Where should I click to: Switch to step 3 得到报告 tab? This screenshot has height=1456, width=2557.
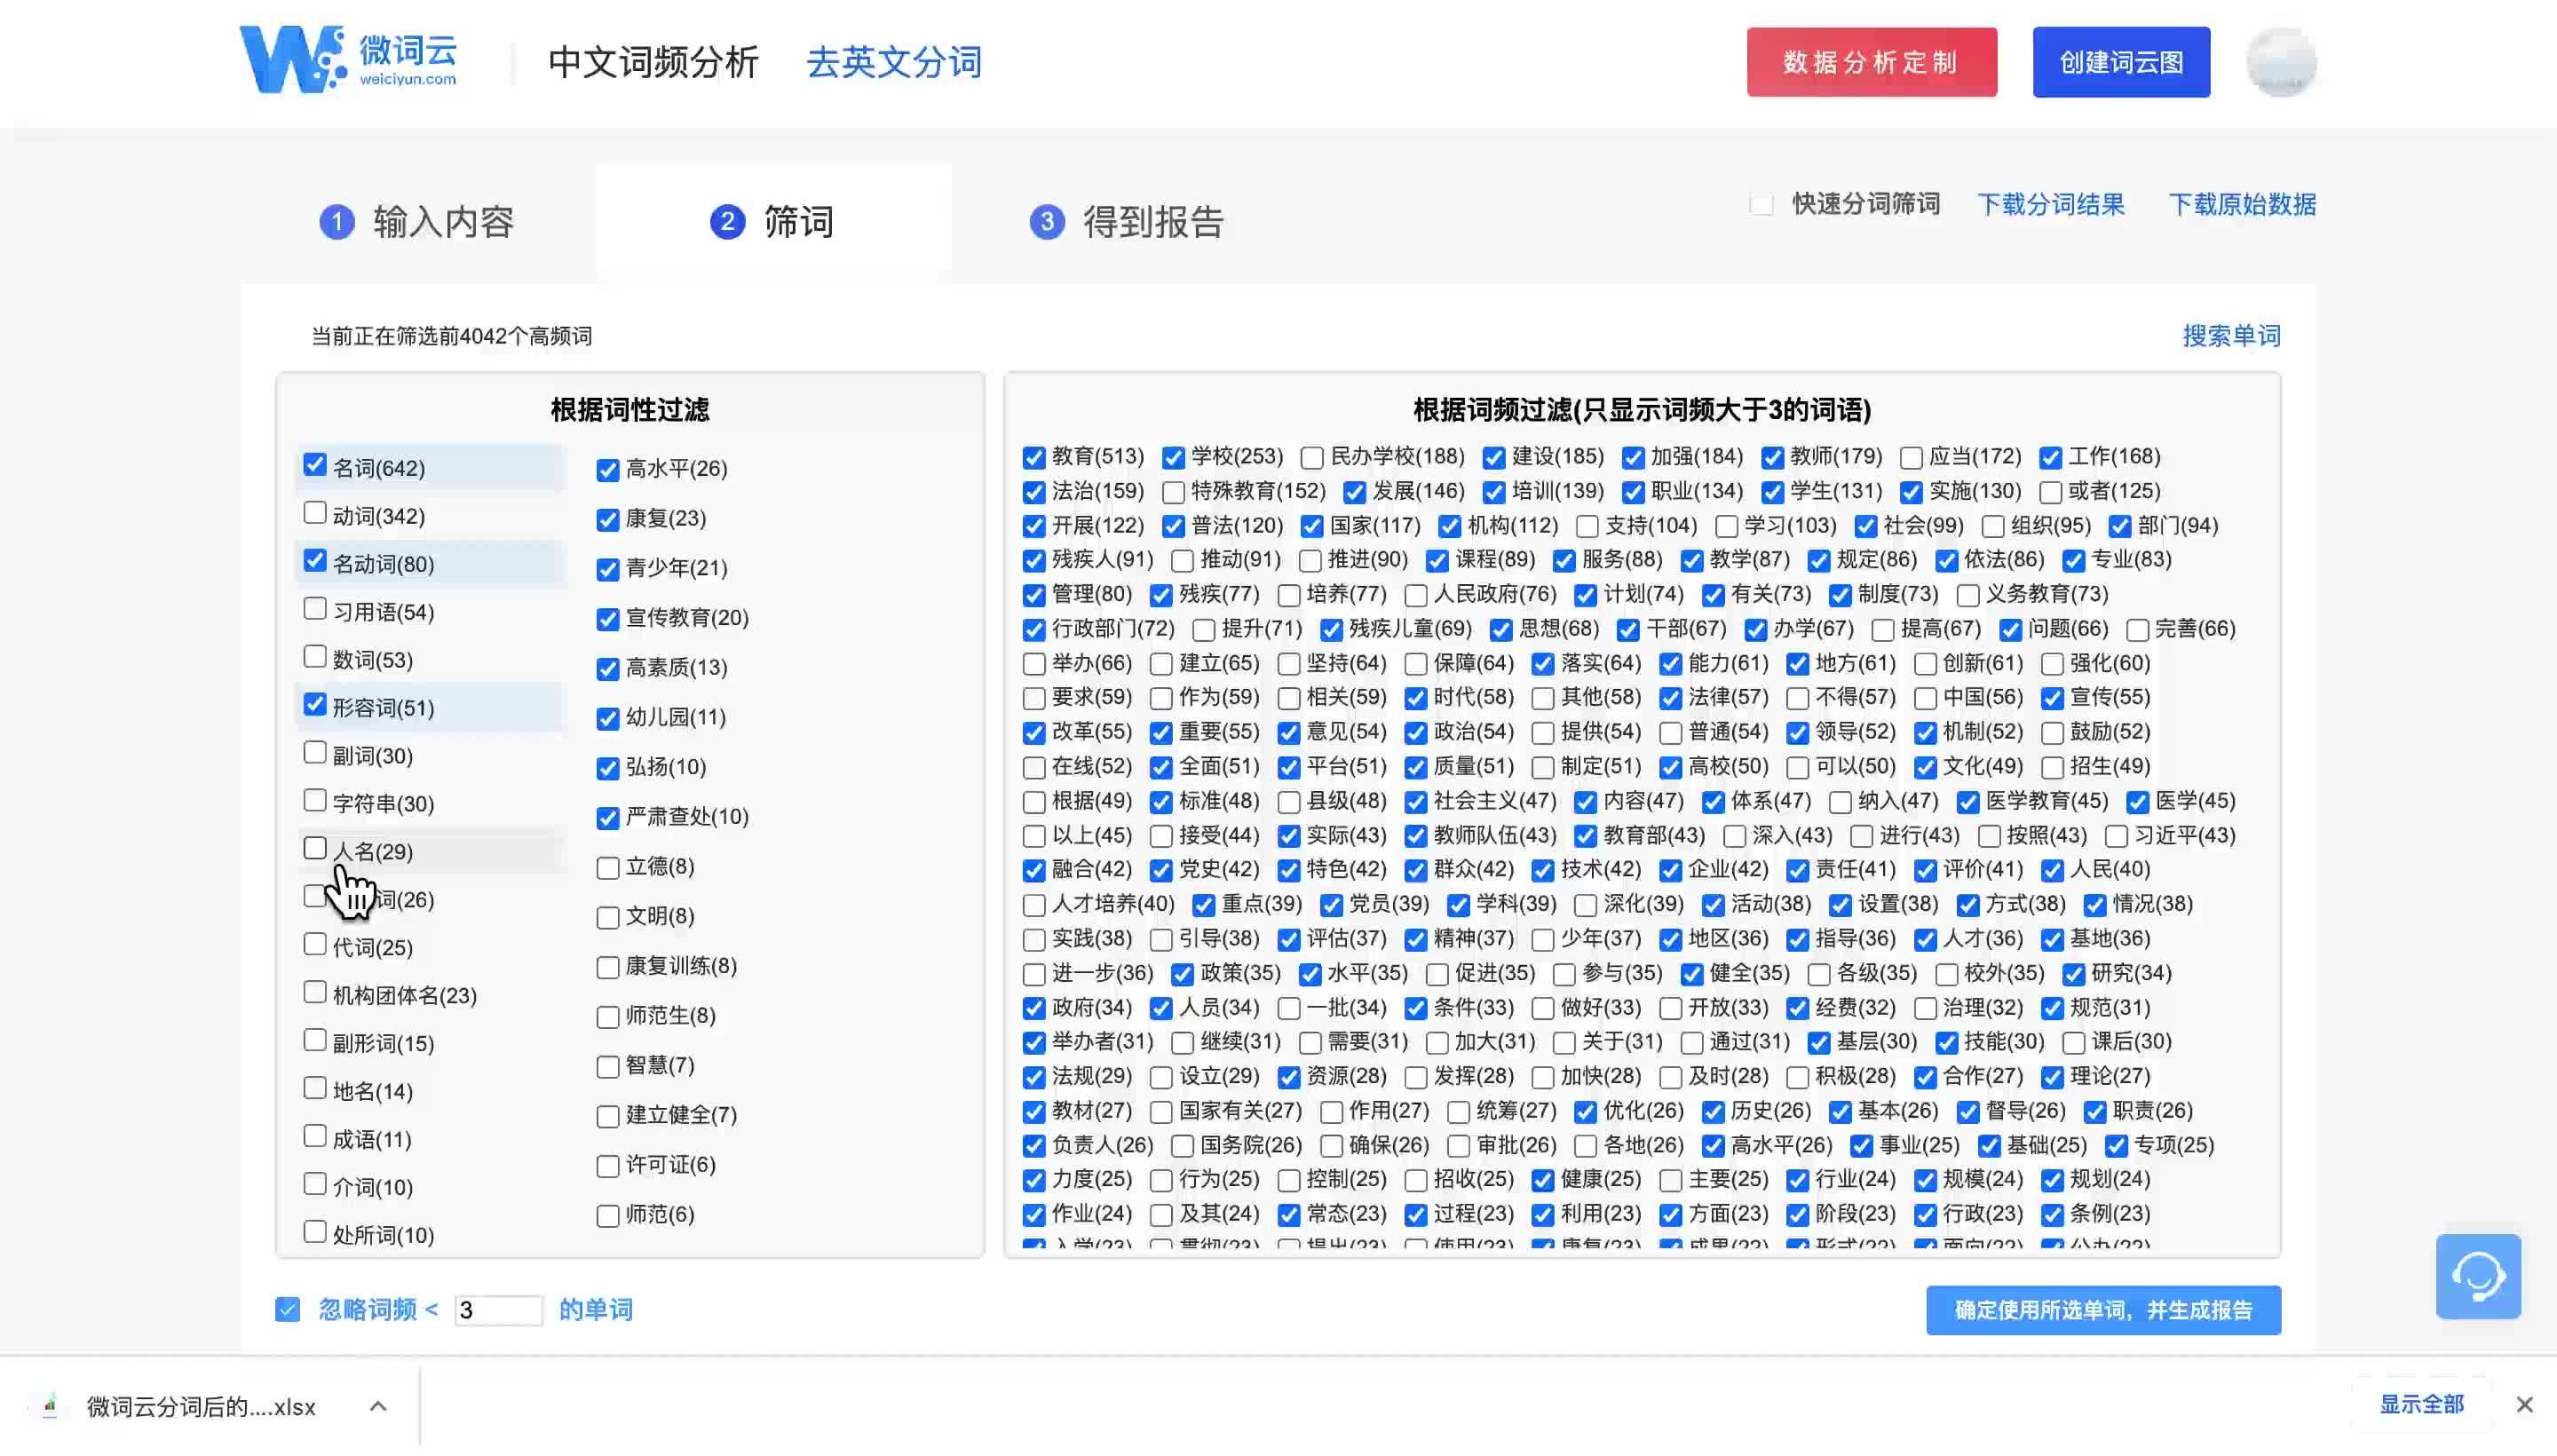tap(1126, 221)
